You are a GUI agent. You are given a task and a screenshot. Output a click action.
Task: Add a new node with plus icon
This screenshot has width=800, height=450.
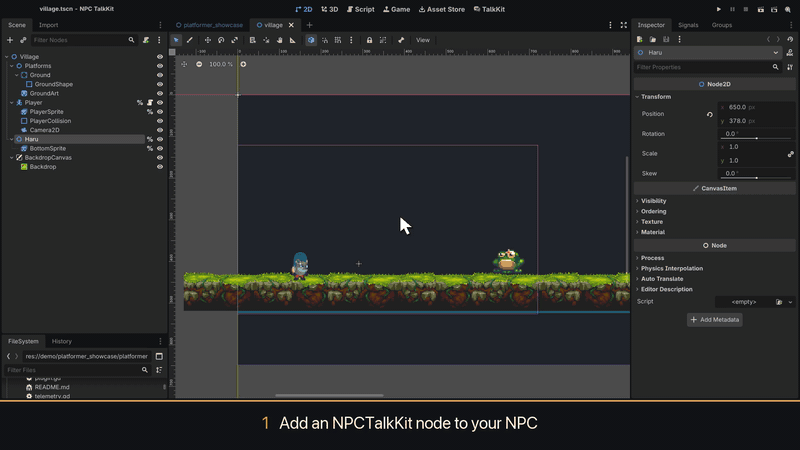point(10,40)
